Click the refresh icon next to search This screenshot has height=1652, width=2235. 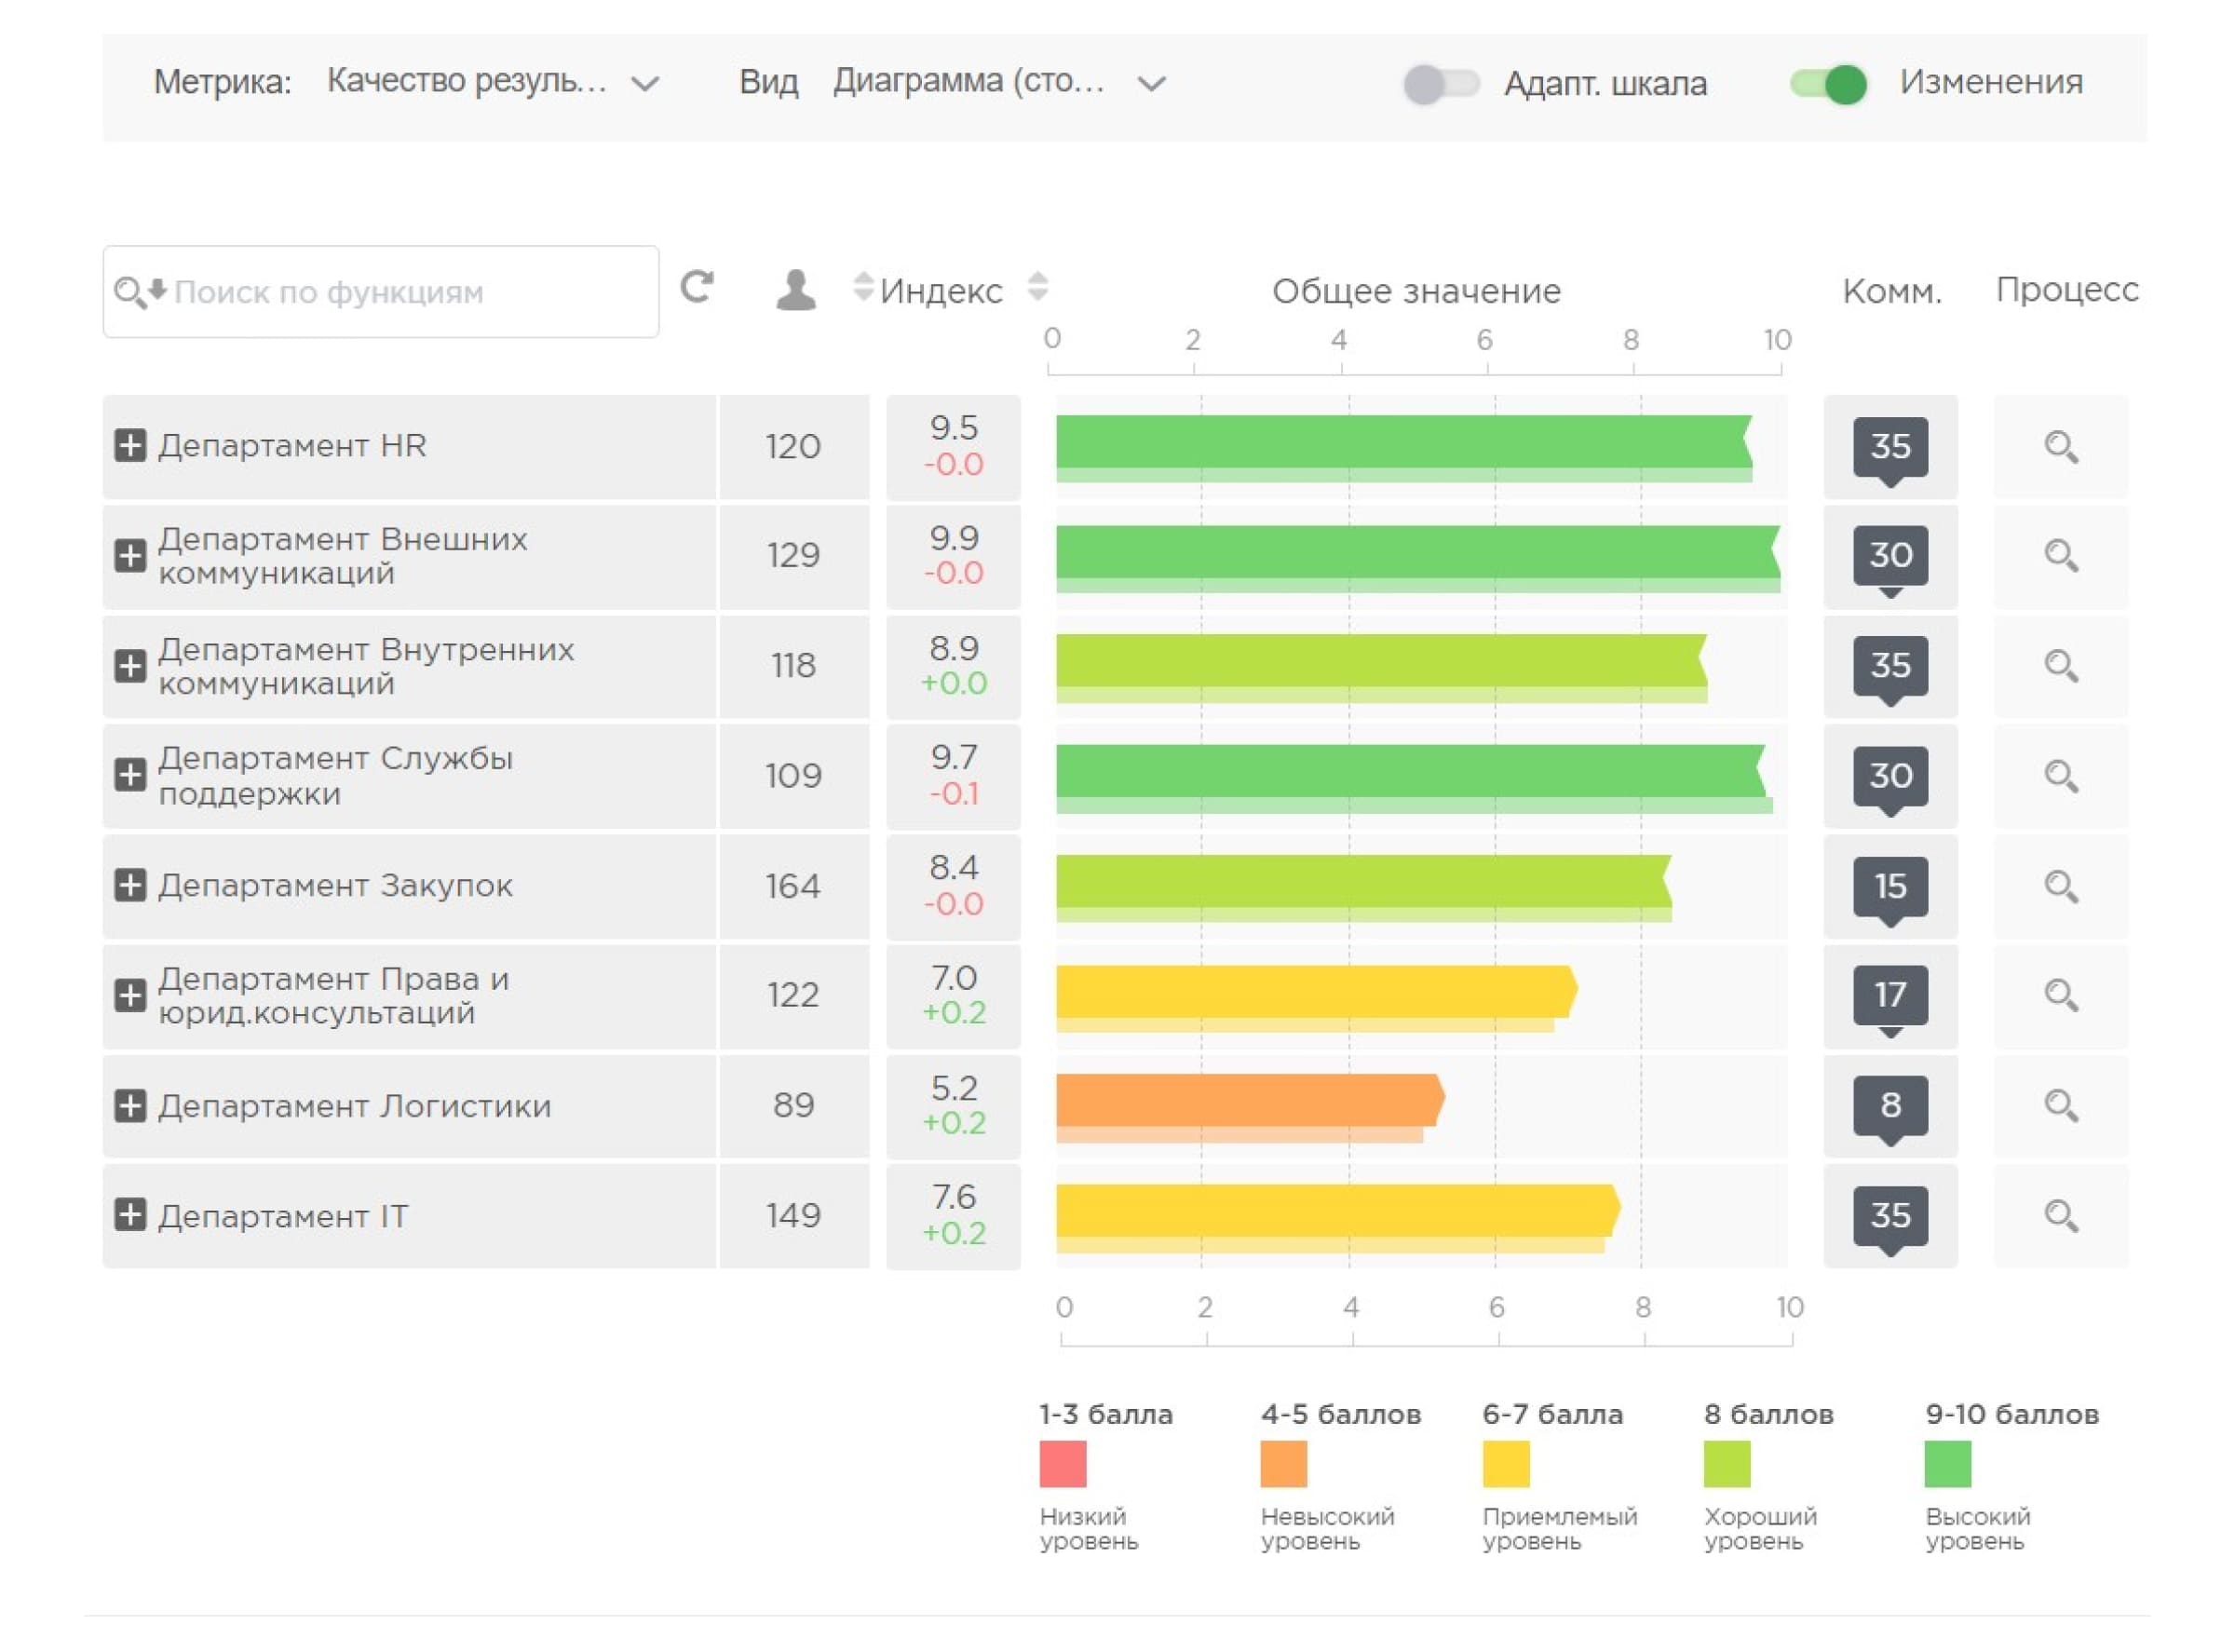696,288
